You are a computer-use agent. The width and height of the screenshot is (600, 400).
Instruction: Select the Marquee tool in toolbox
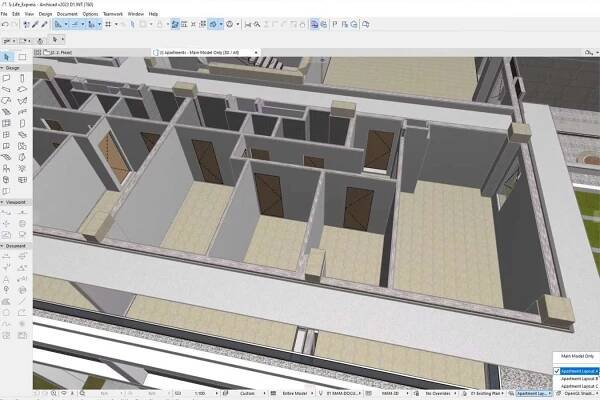tap(21, 57)
